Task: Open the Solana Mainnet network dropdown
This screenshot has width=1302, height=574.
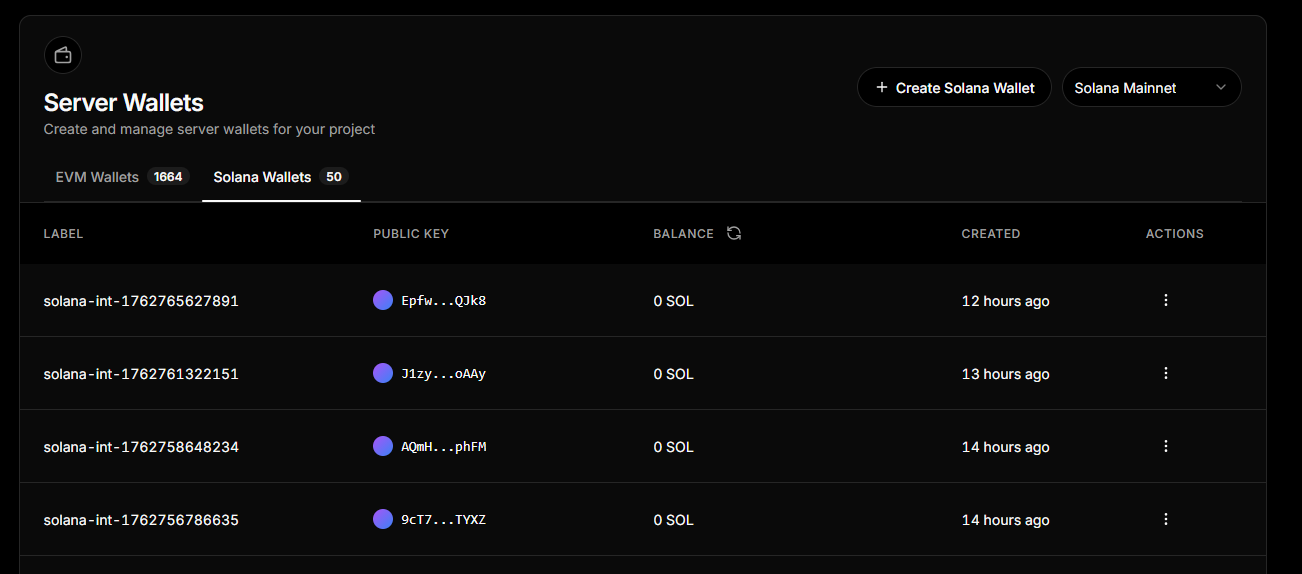Action: [x=1150, y=88]
